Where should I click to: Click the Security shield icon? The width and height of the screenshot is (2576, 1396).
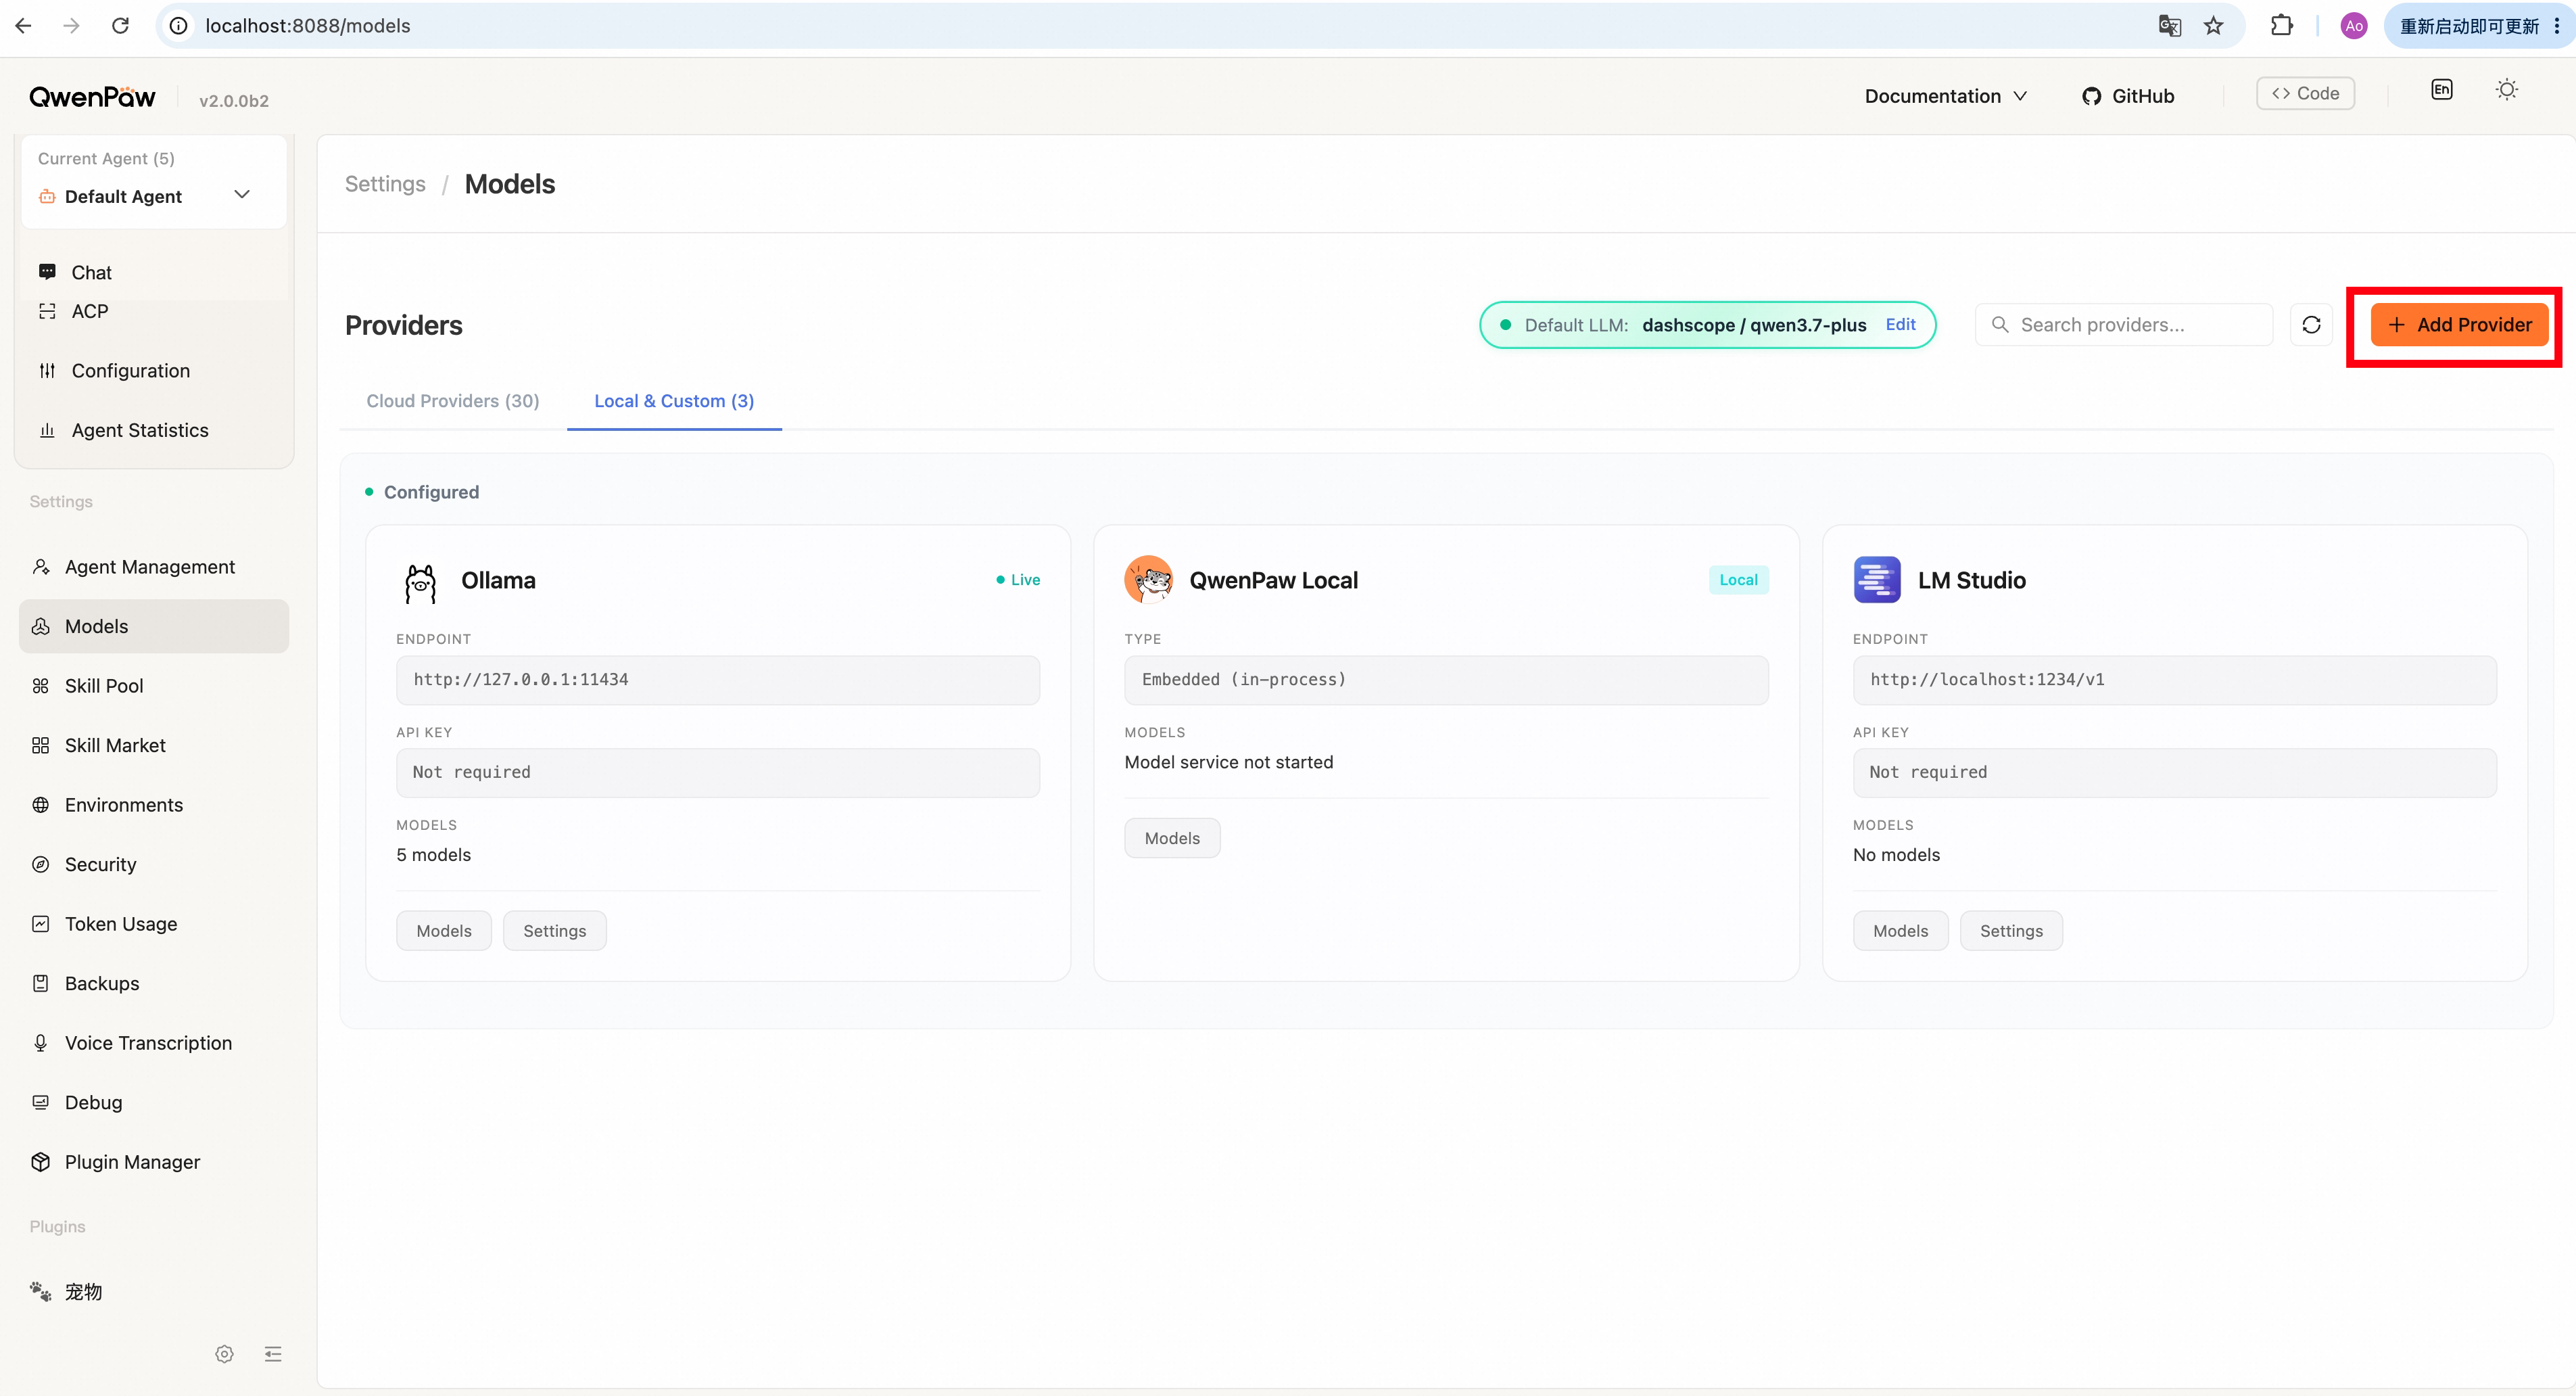pos(40,865)
